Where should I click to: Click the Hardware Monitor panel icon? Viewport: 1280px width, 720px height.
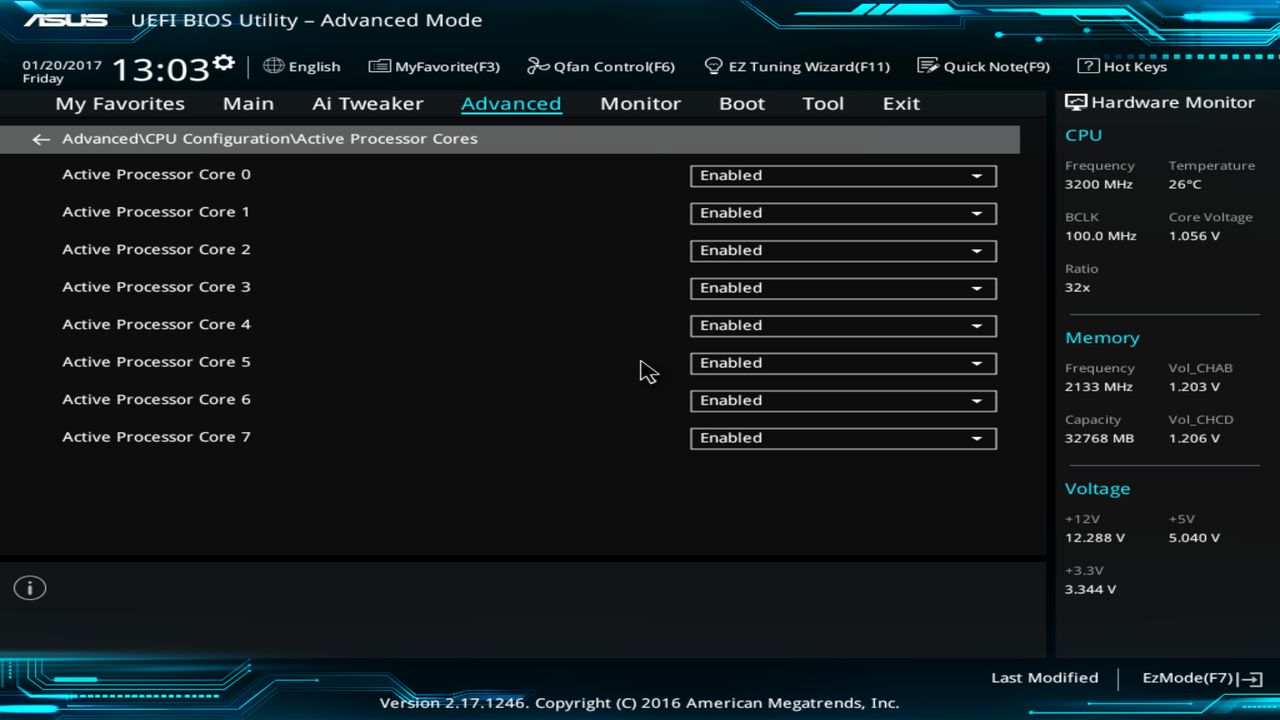pos(1074,101)
